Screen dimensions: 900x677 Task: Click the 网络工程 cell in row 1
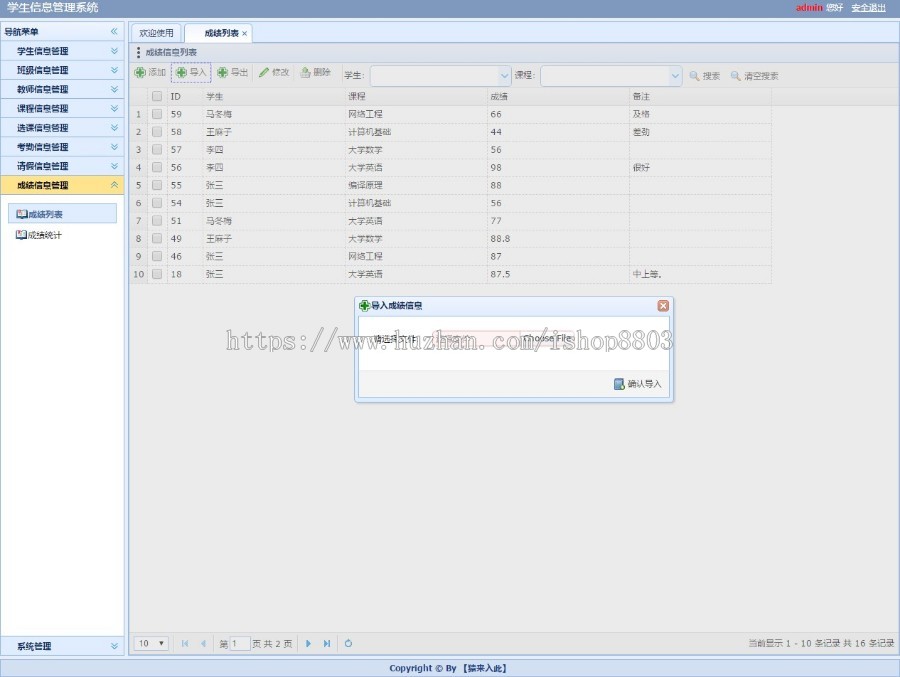coord(416,114)
